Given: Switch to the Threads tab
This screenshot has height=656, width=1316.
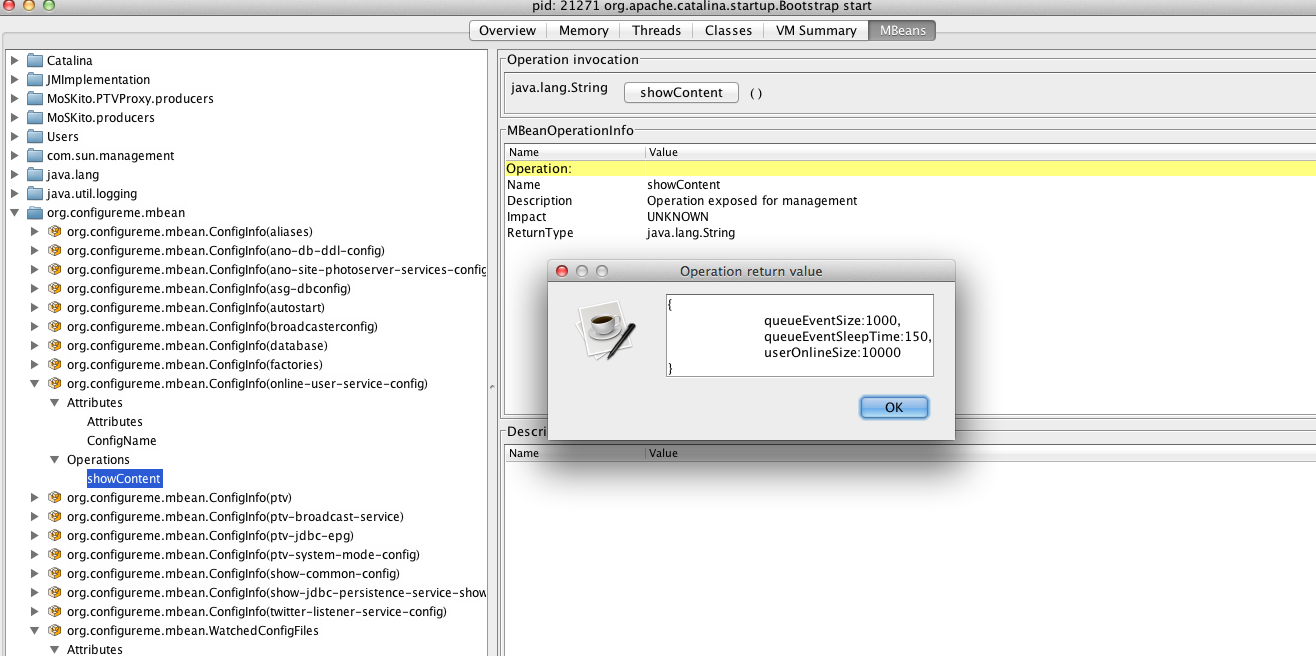Looking at the screenshot, I should tap(656, 30).
